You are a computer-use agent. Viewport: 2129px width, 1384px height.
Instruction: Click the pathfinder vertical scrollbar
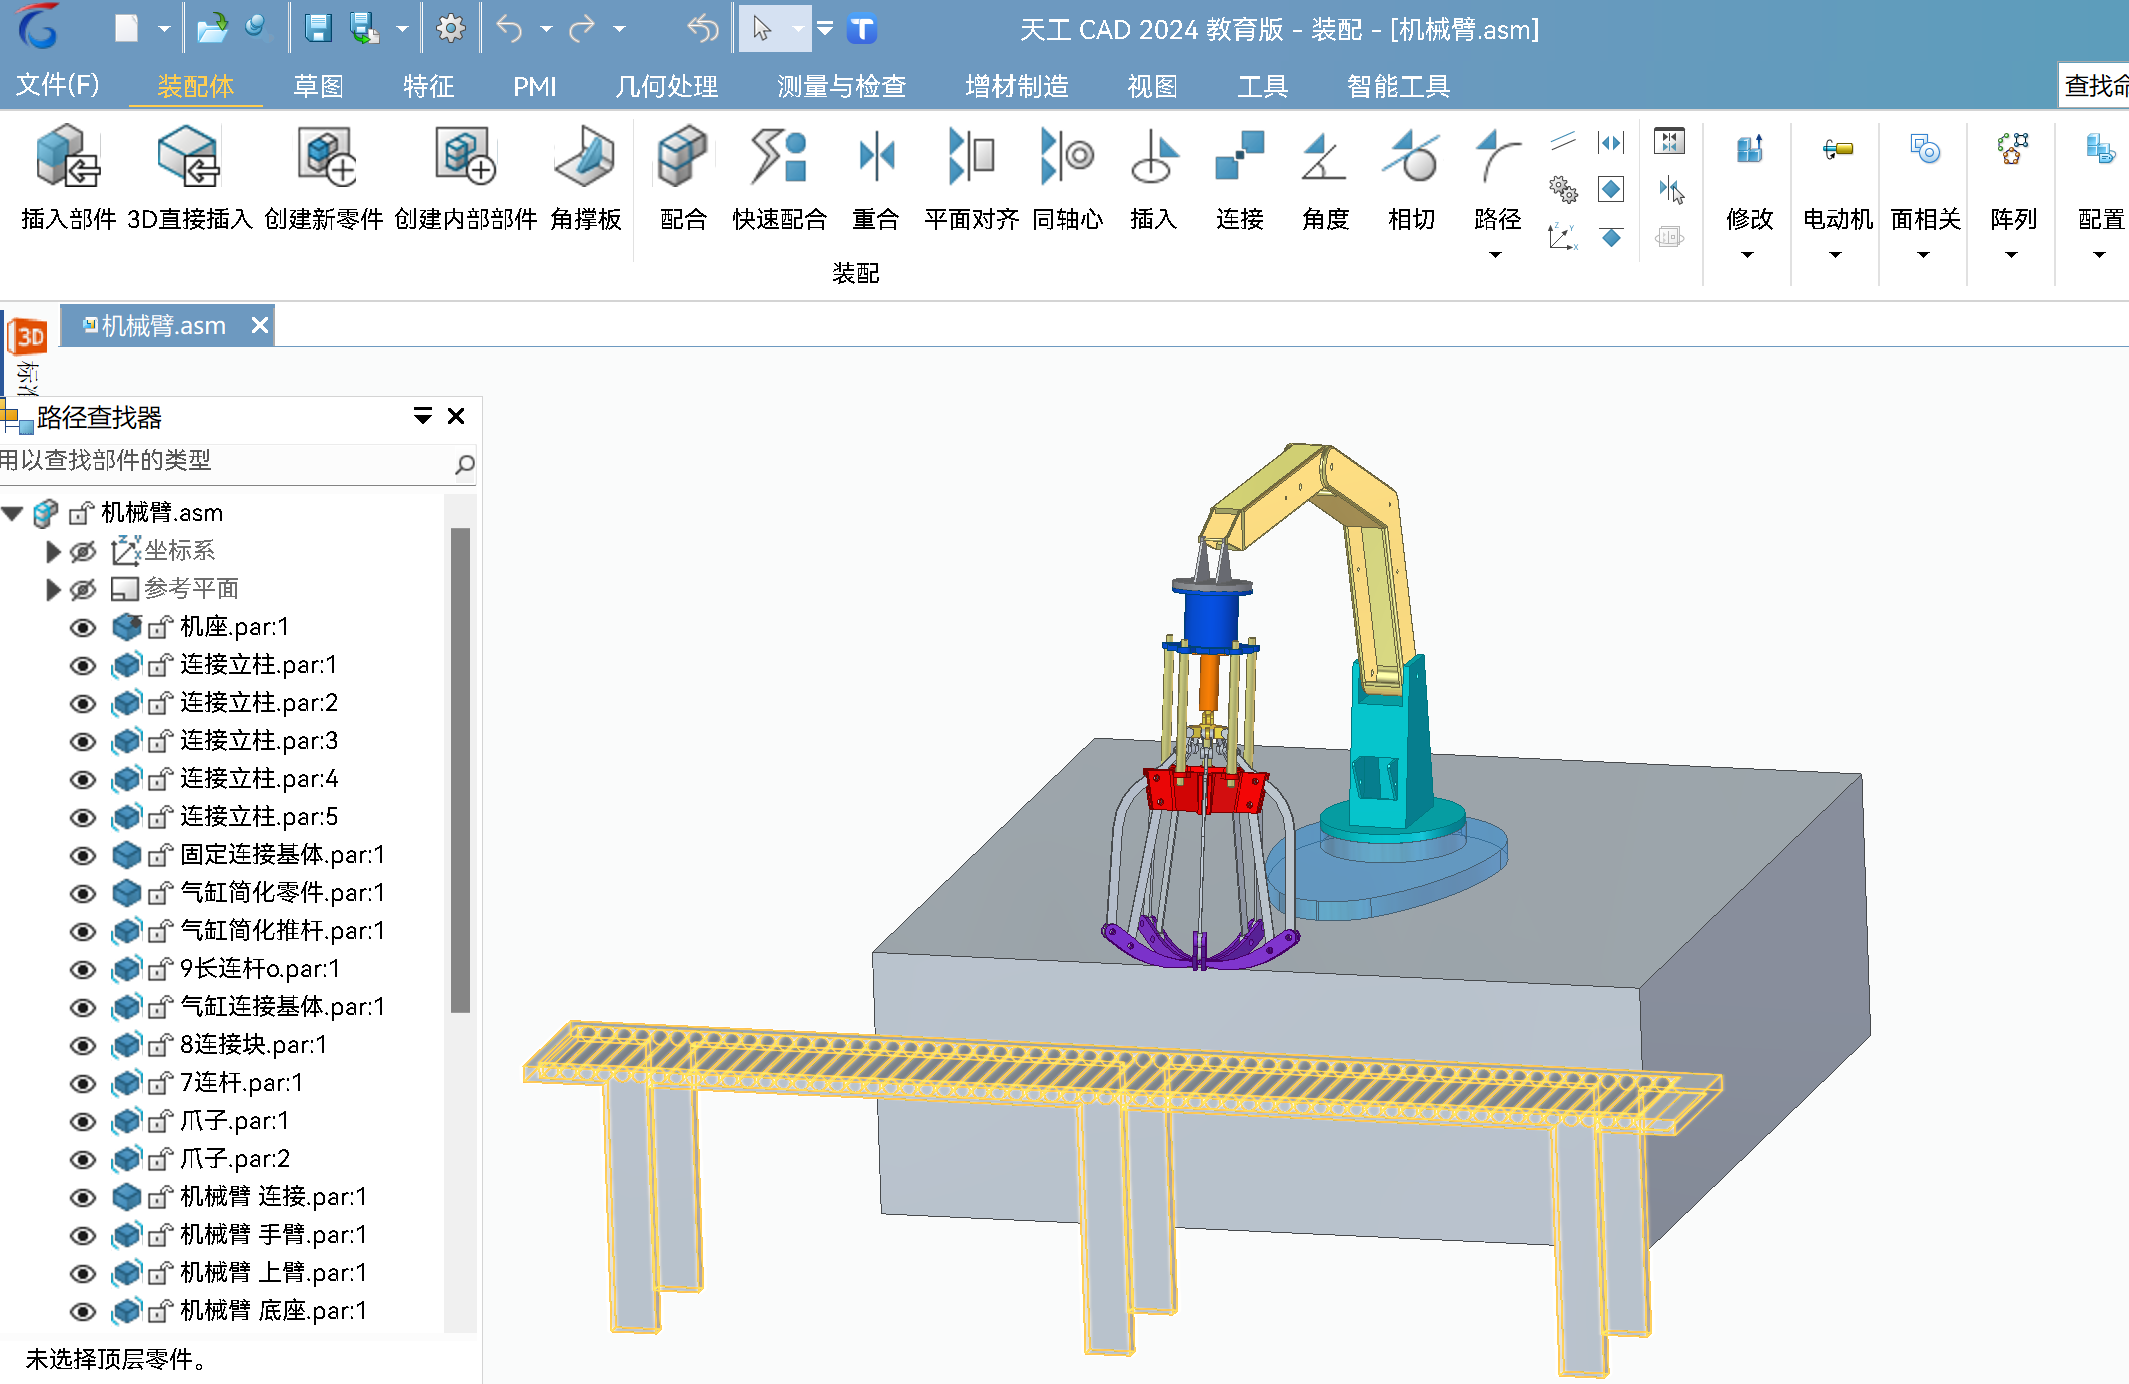(x=460, y=770)
